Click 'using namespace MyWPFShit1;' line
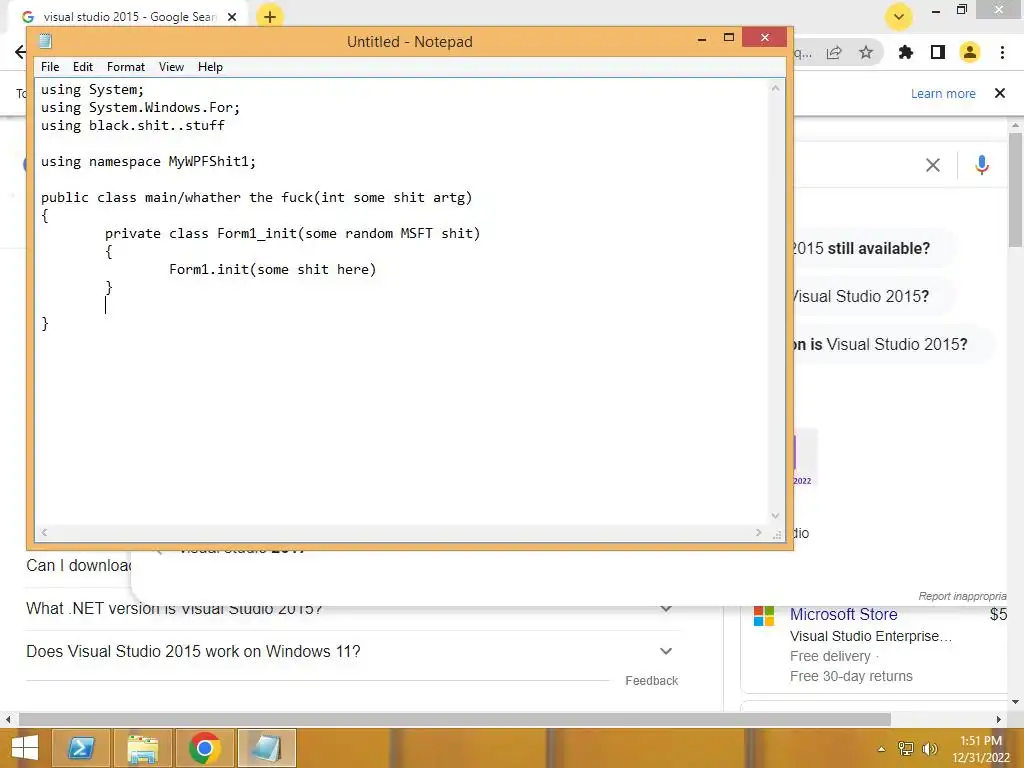Image resolution: width=1024 pixels, height=768 pixels. tap(148, 161)
